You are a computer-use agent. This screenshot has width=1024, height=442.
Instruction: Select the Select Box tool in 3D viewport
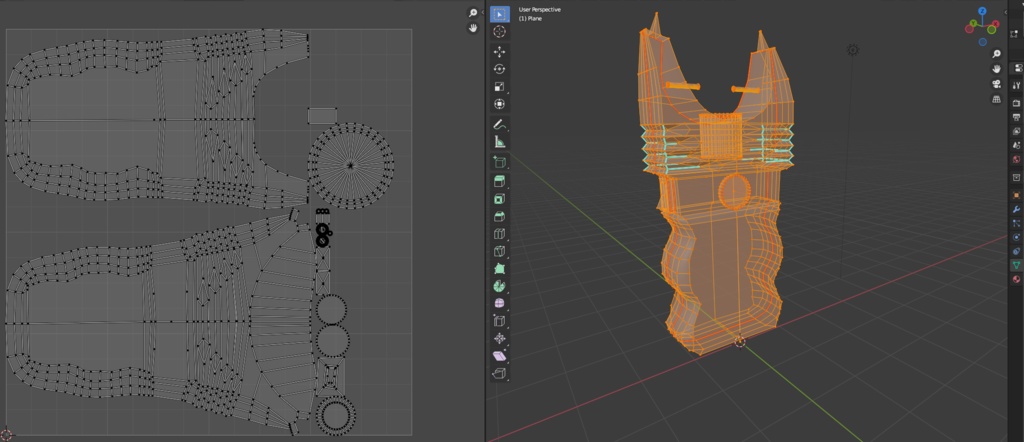[500, 15]
